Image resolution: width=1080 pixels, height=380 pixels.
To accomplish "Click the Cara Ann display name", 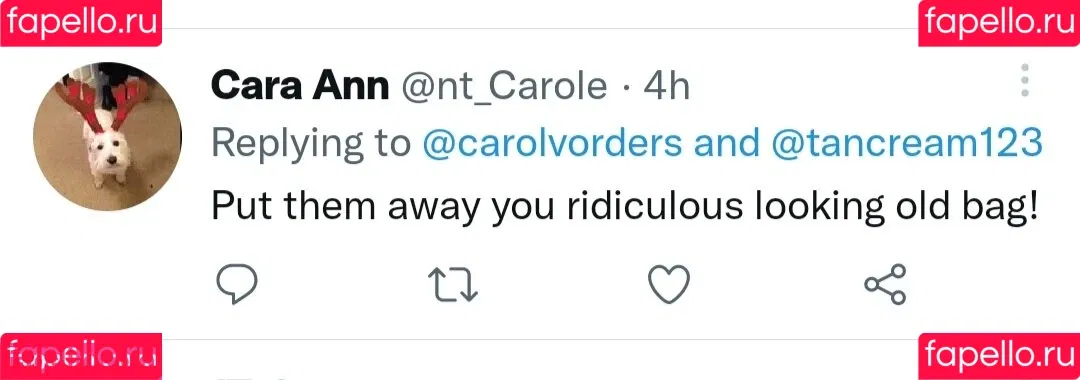I will click(300, 87).
